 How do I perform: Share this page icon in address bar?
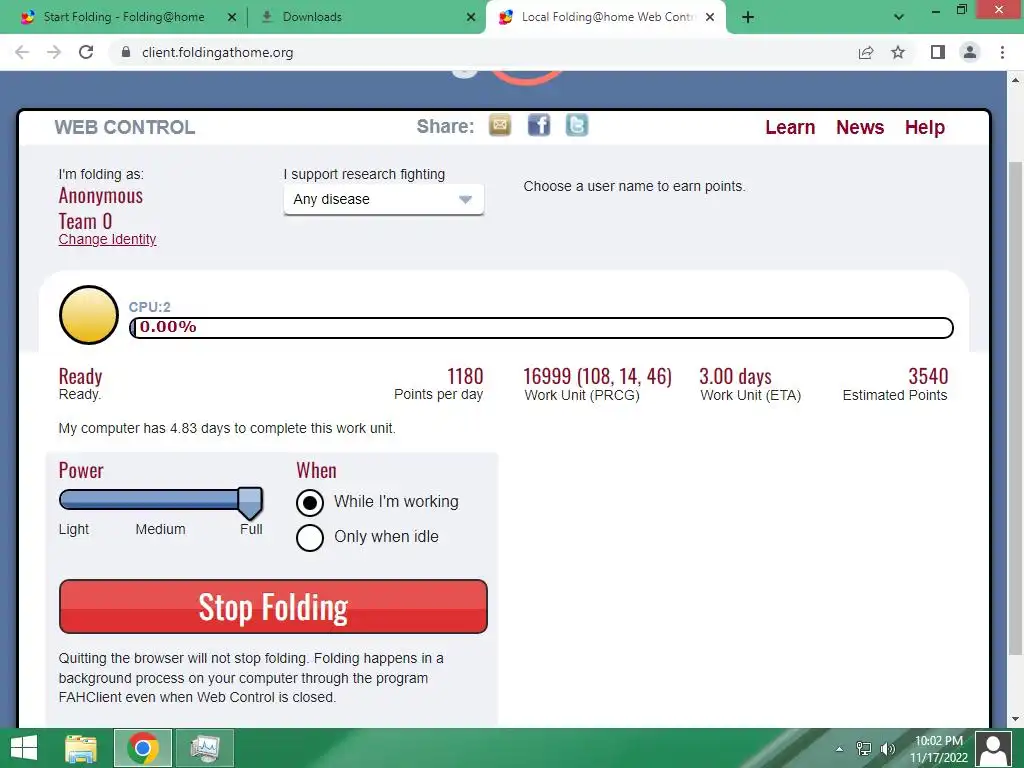866,52
